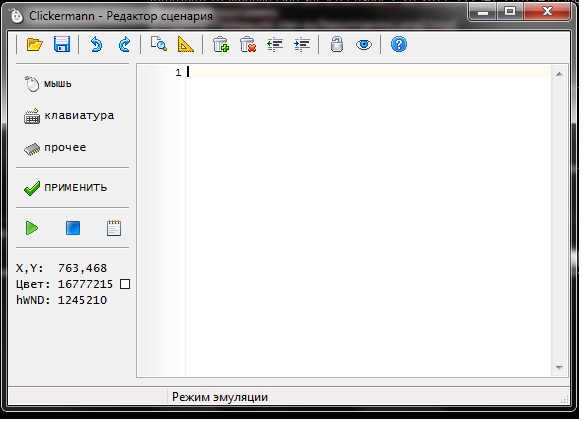Click the color swatch beside Цвет value
Viewport: 583px width, 421px height.
click(x=125, y=284)
